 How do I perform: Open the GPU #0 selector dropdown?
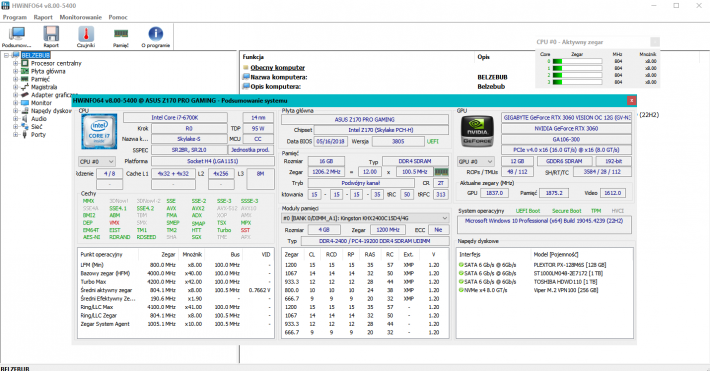point(475,161)
